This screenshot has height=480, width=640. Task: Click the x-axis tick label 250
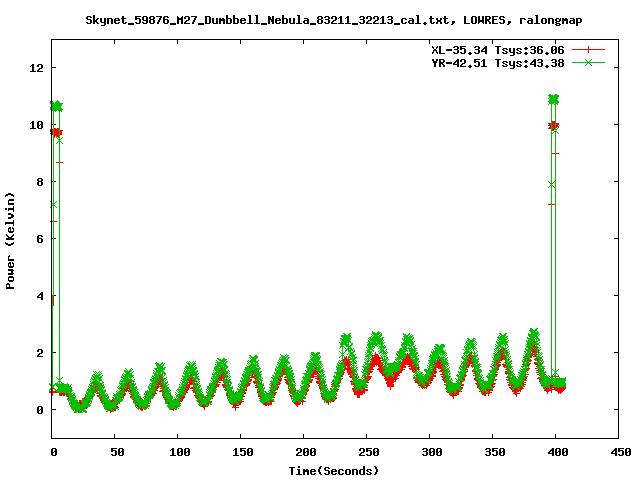pos(369,452)
